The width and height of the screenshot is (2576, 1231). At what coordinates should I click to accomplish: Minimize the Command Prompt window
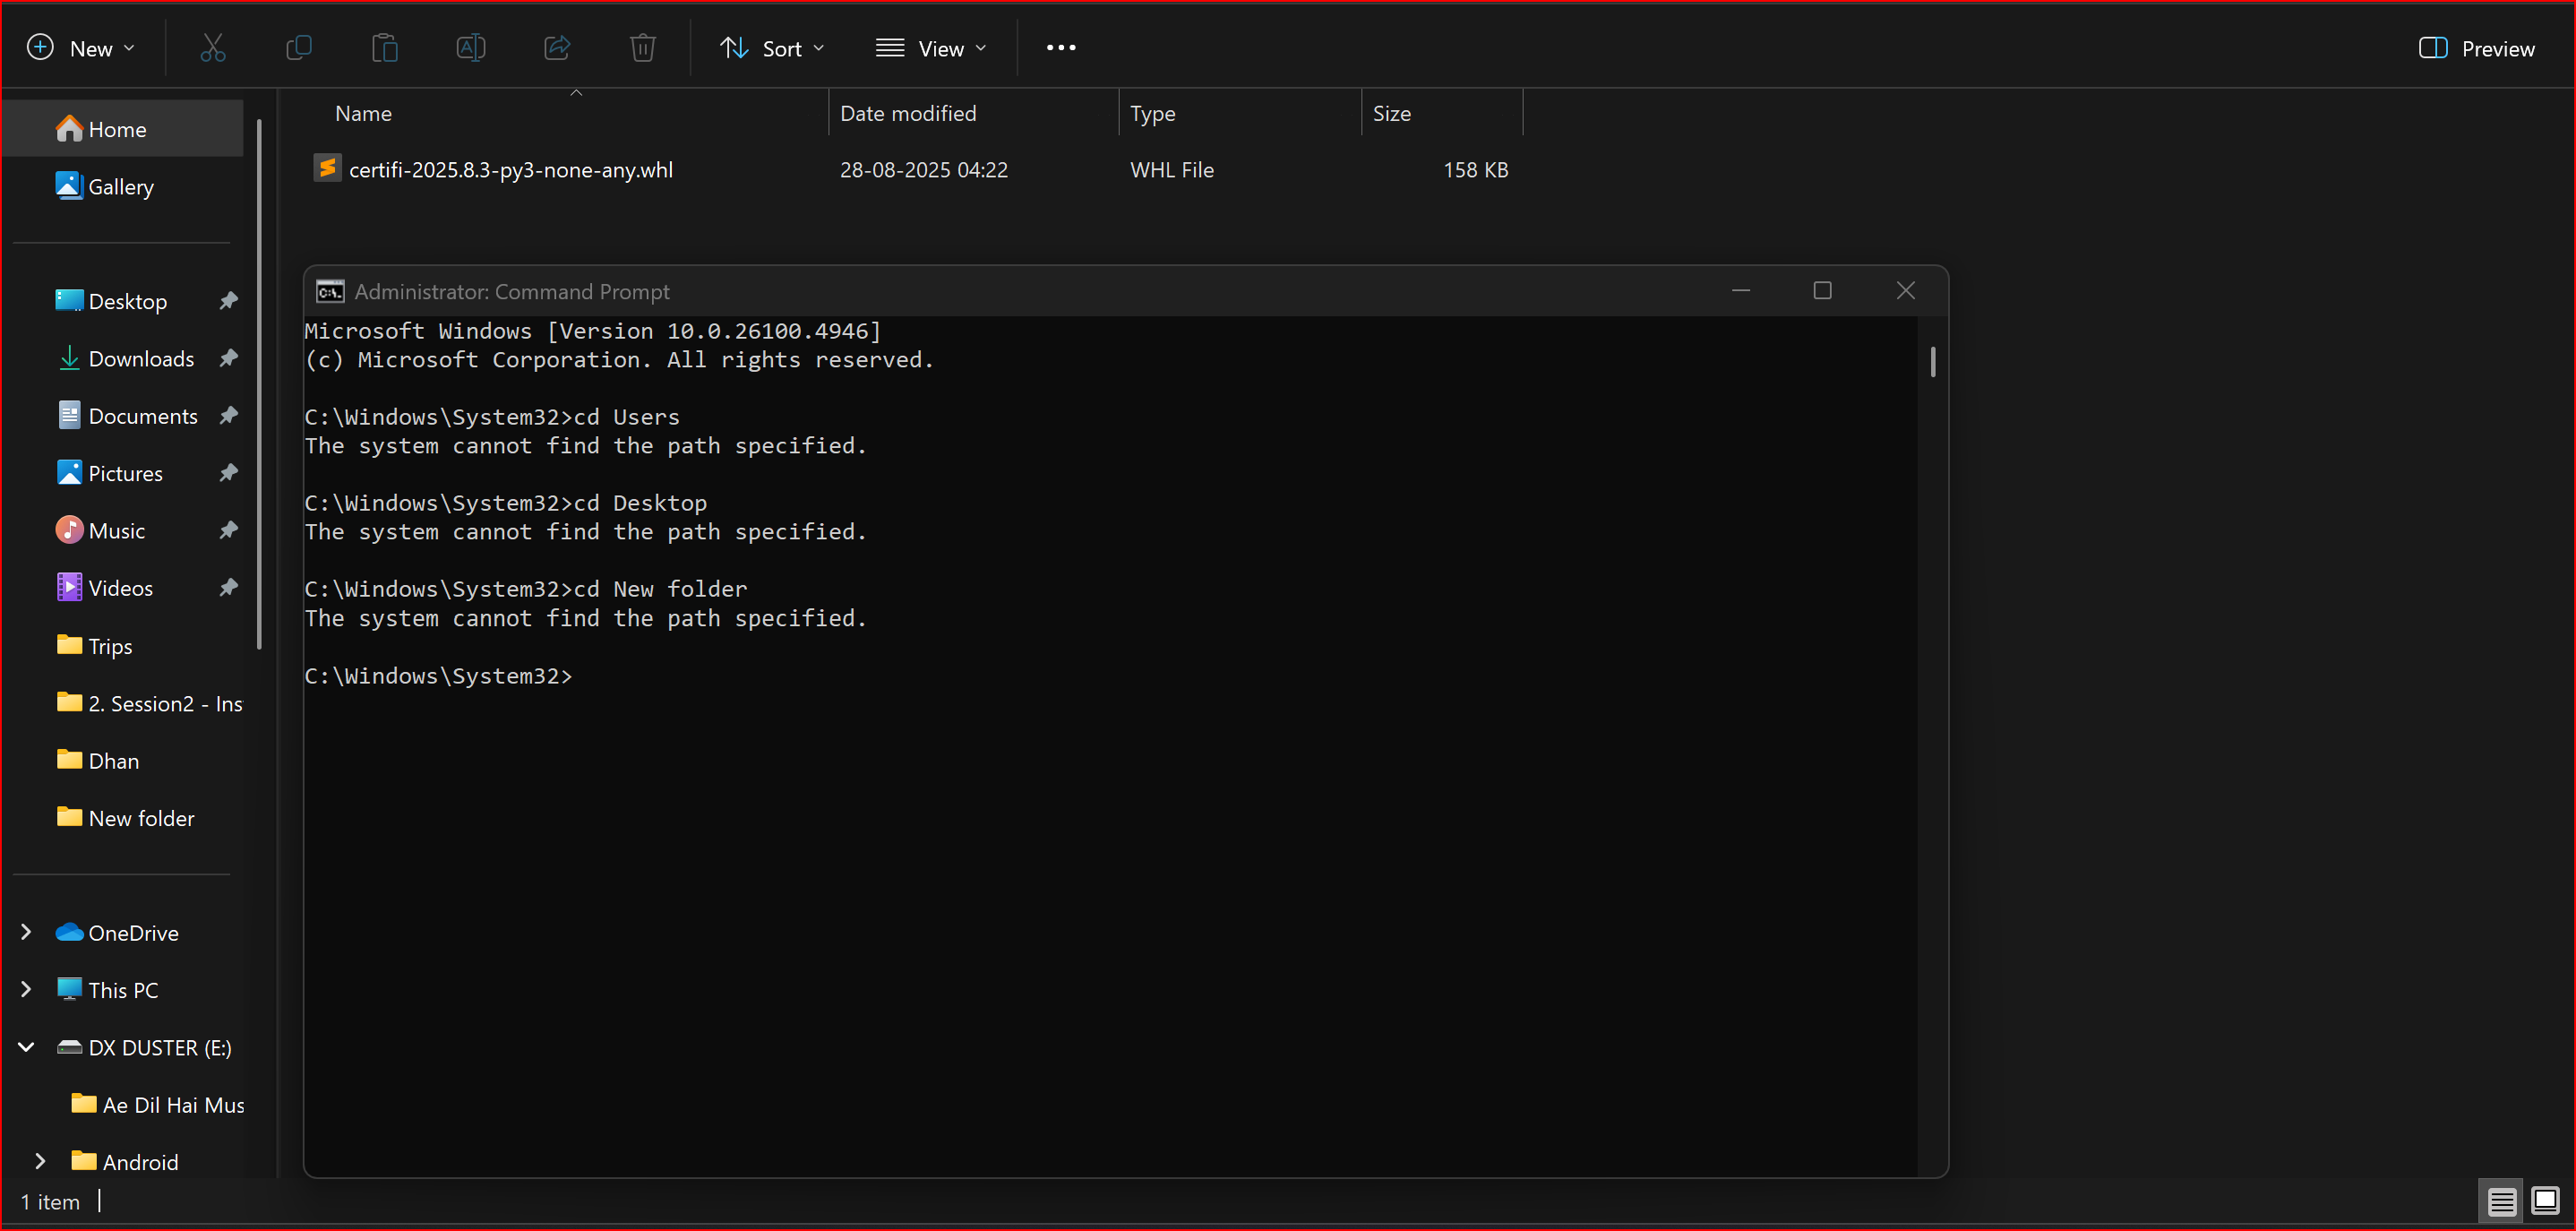[1741, 290]
